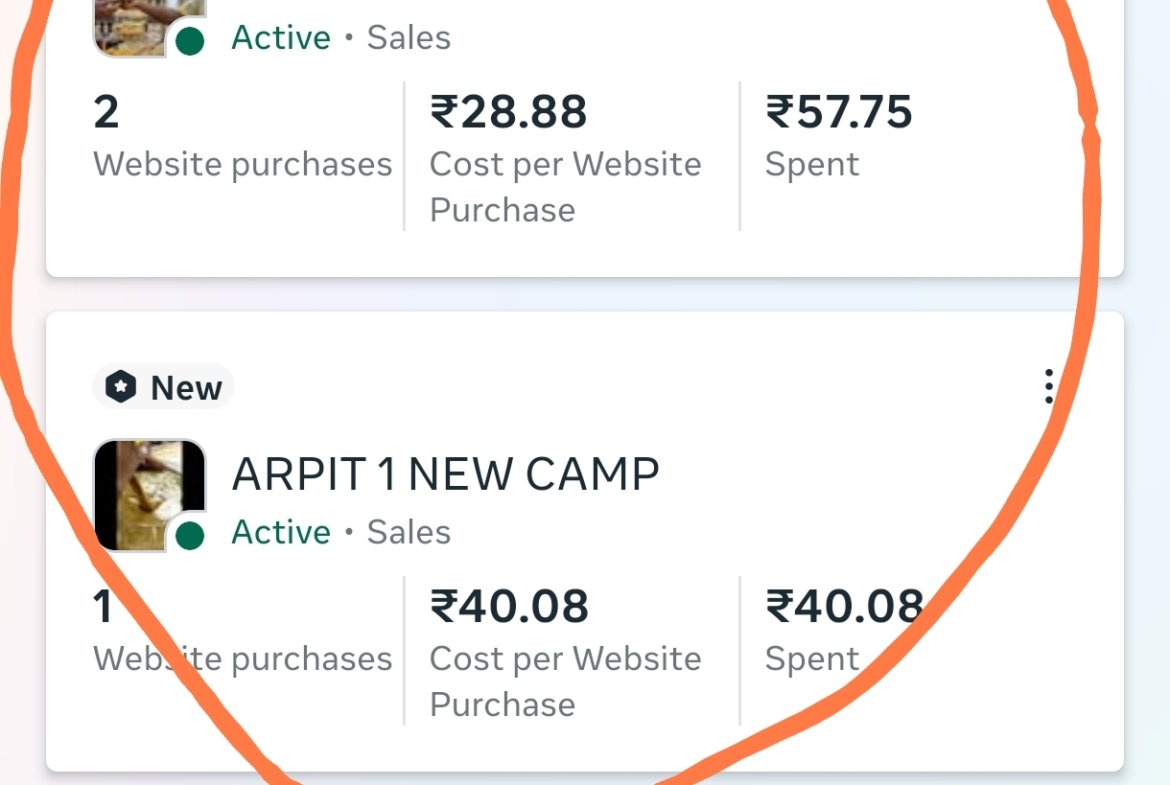Open the three-dot menu for ARPIT 1 NEW CAMP

[x=1048, y=387]
